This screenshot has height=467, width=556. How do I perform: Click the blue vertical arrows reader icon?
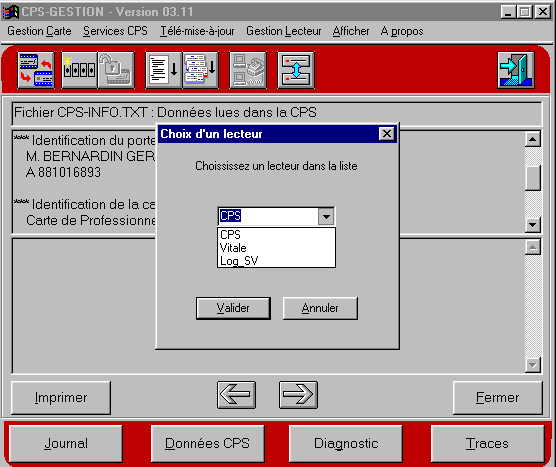296,70
